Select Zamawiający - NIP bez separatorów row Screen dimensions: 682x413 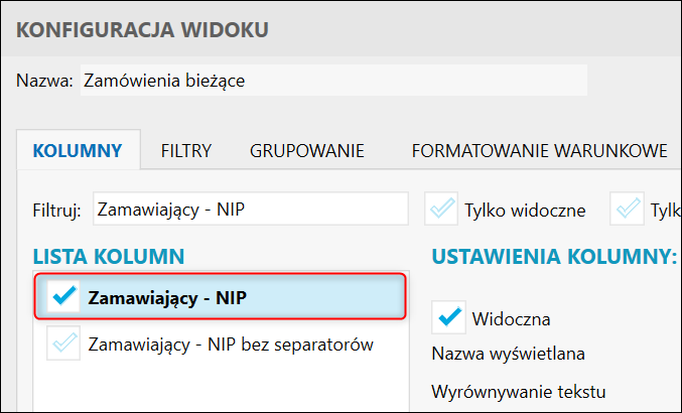click(x=230, y=345)
